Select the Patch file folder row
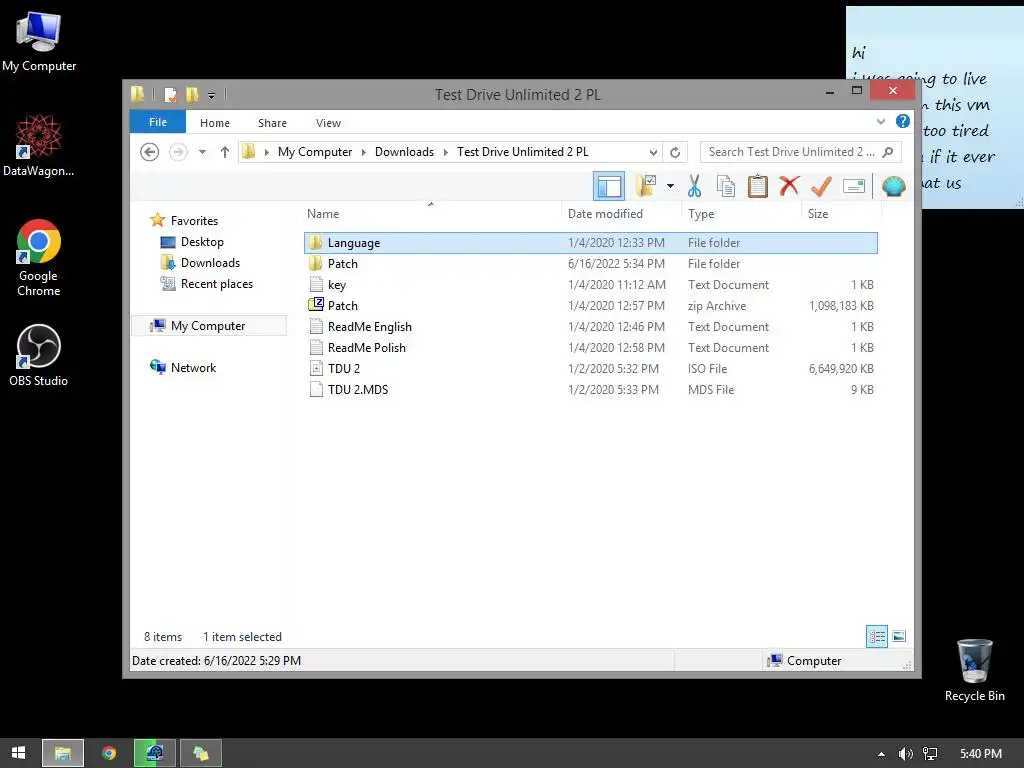Screen dimensions: 1024x768 coord(591,264)
